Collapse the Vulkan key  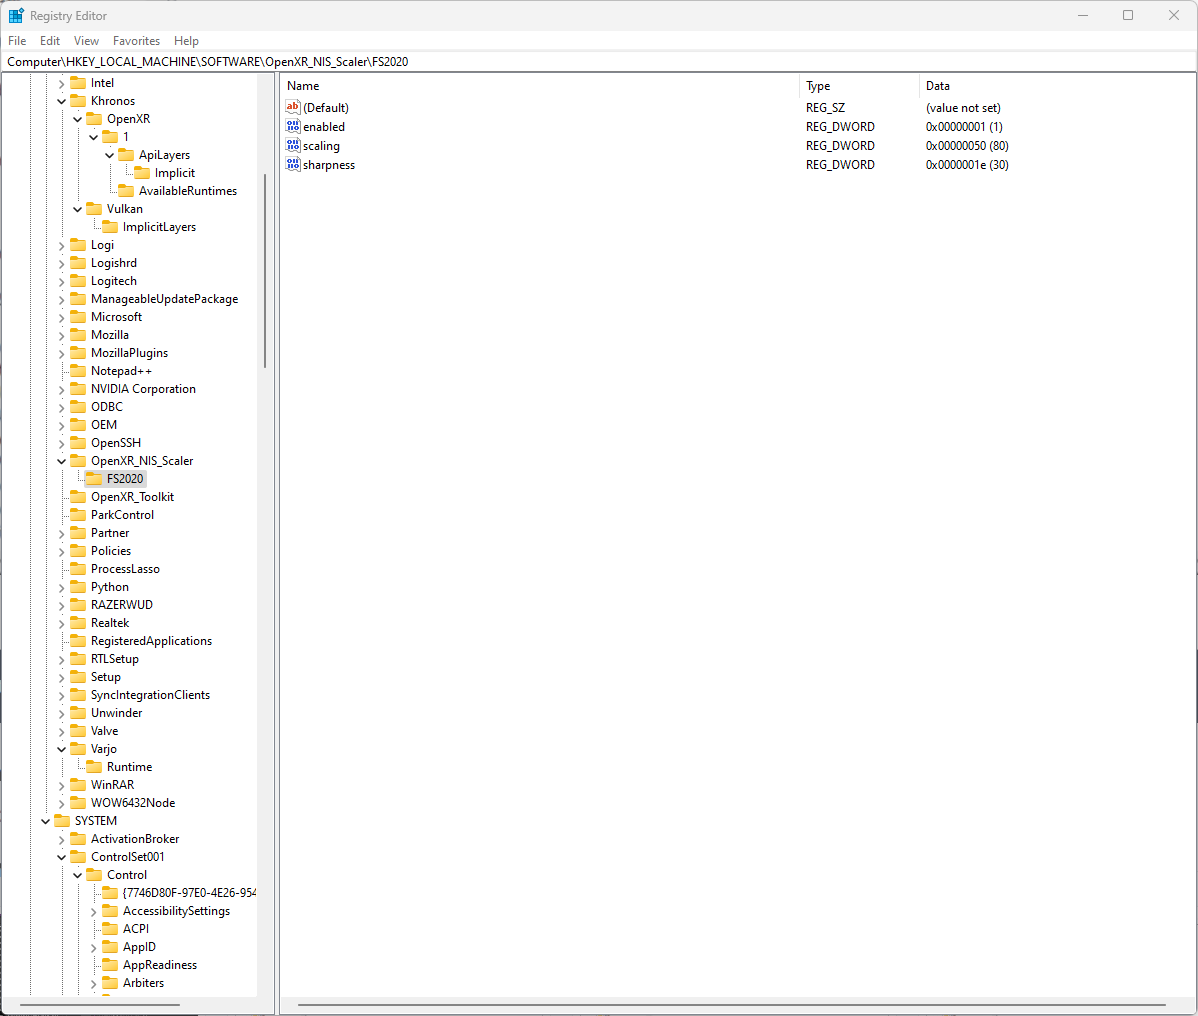[x=78, y=209]
